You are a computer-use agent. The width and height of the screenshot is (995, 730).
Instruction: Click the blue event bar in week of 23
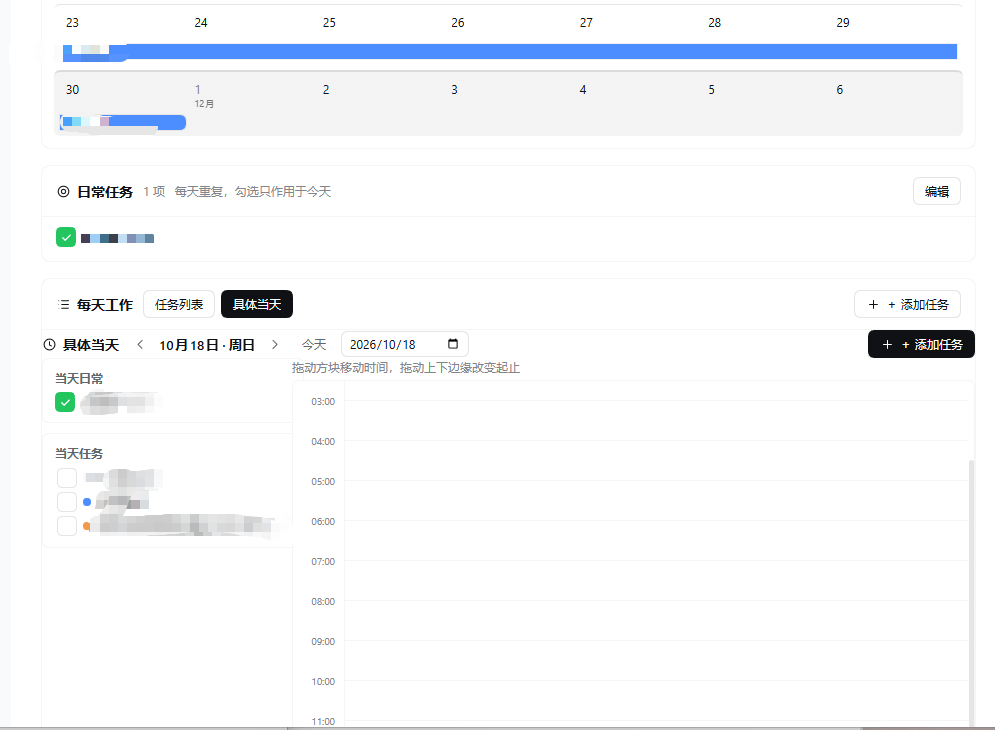(510, 51)
